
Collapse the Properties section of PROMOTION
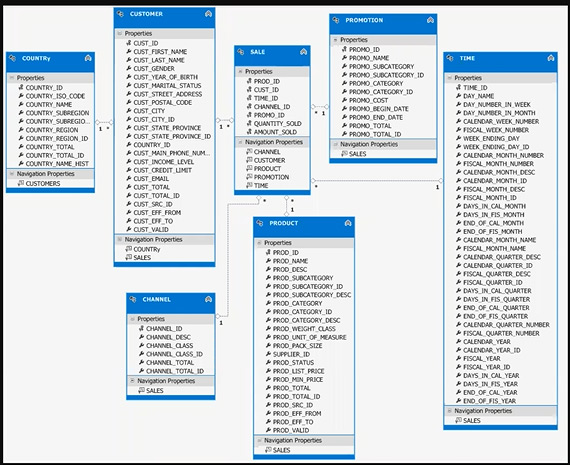[x=335, y=40]
